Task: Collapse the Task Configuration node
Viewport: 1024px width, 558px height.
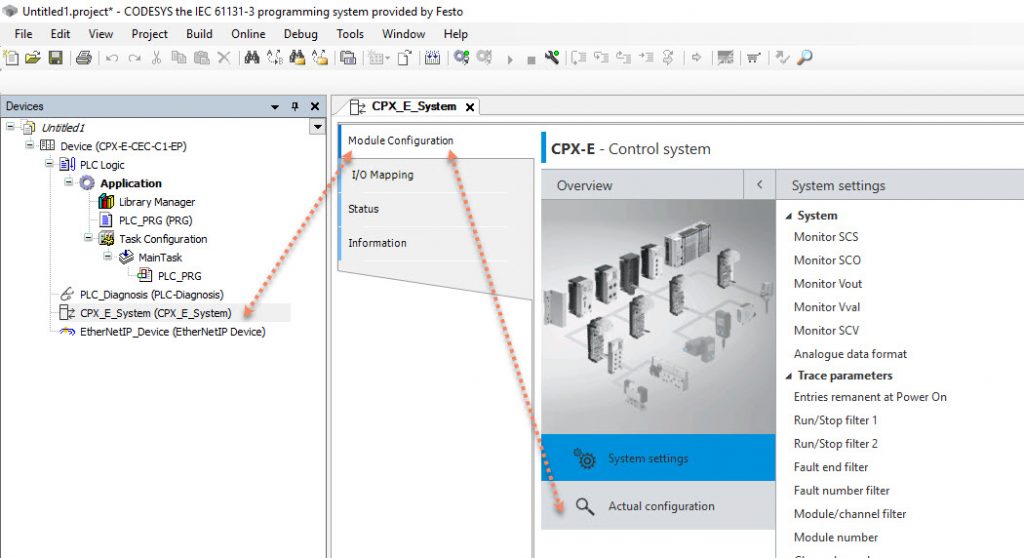Action: click(88, 237)
